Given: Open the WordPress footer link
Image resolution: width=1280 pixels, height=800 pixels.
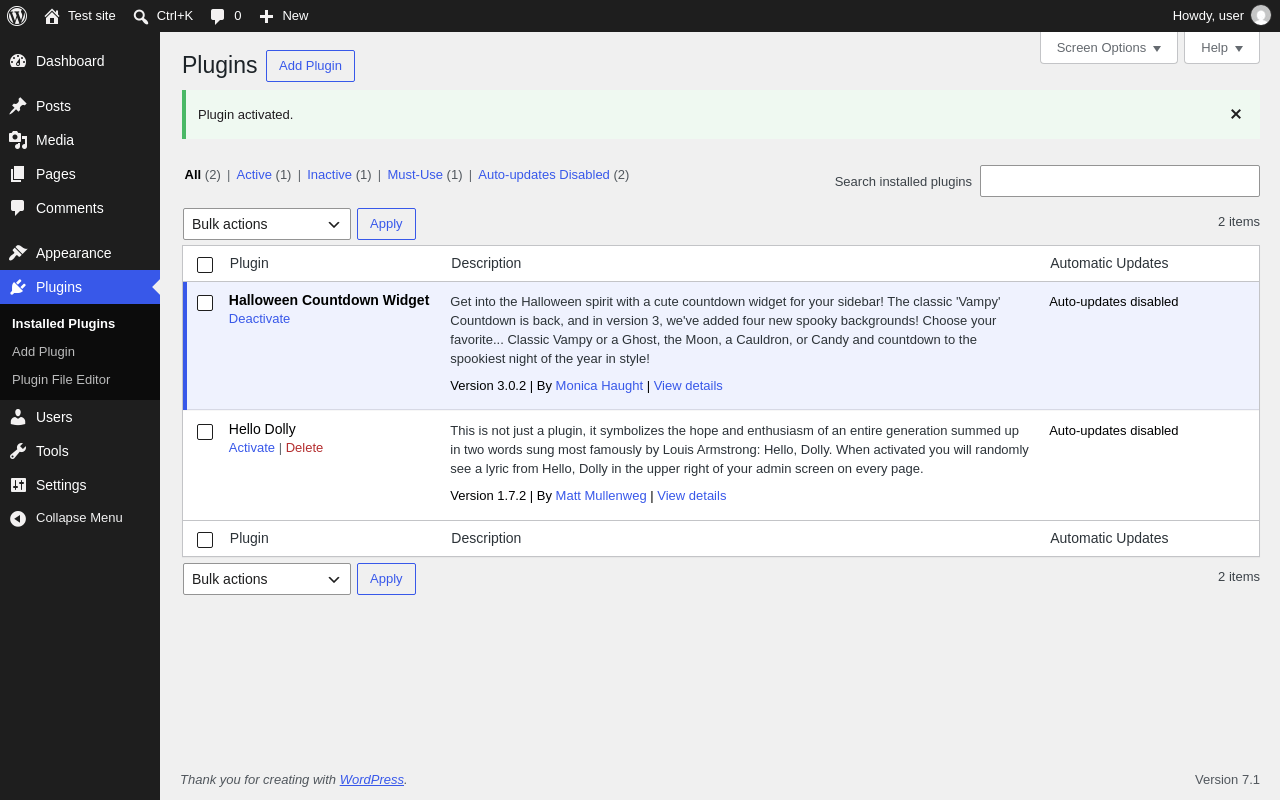Looking at the screenshot, I should (372, 780).
